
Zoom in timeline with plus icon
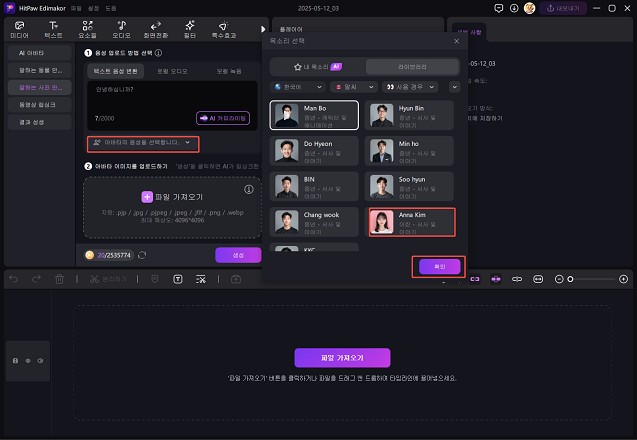pos(624,279)
